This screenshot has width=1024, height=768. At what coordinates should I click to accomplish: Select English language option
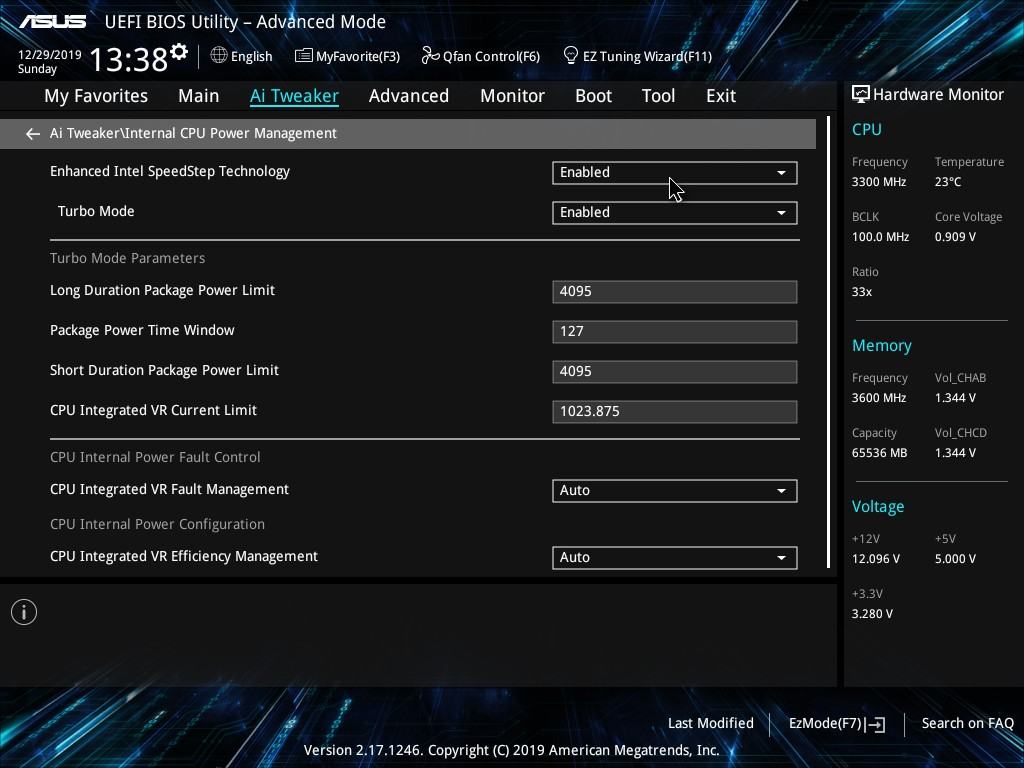coord(251,56)
